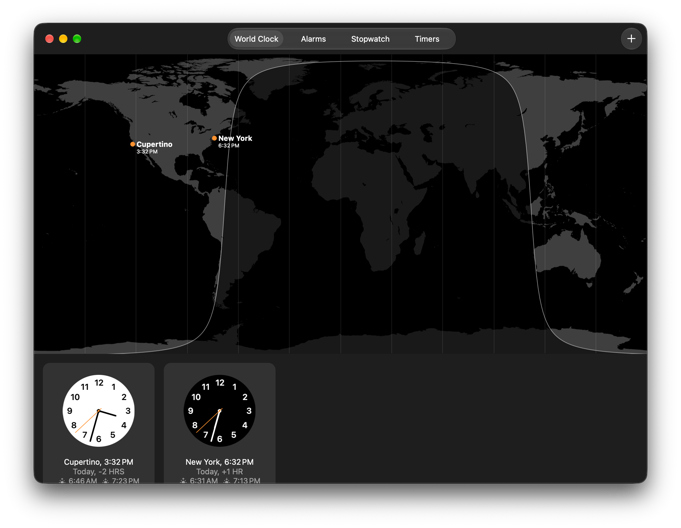Click the "New York, 6:32 PM" caption

pos(220,462)
